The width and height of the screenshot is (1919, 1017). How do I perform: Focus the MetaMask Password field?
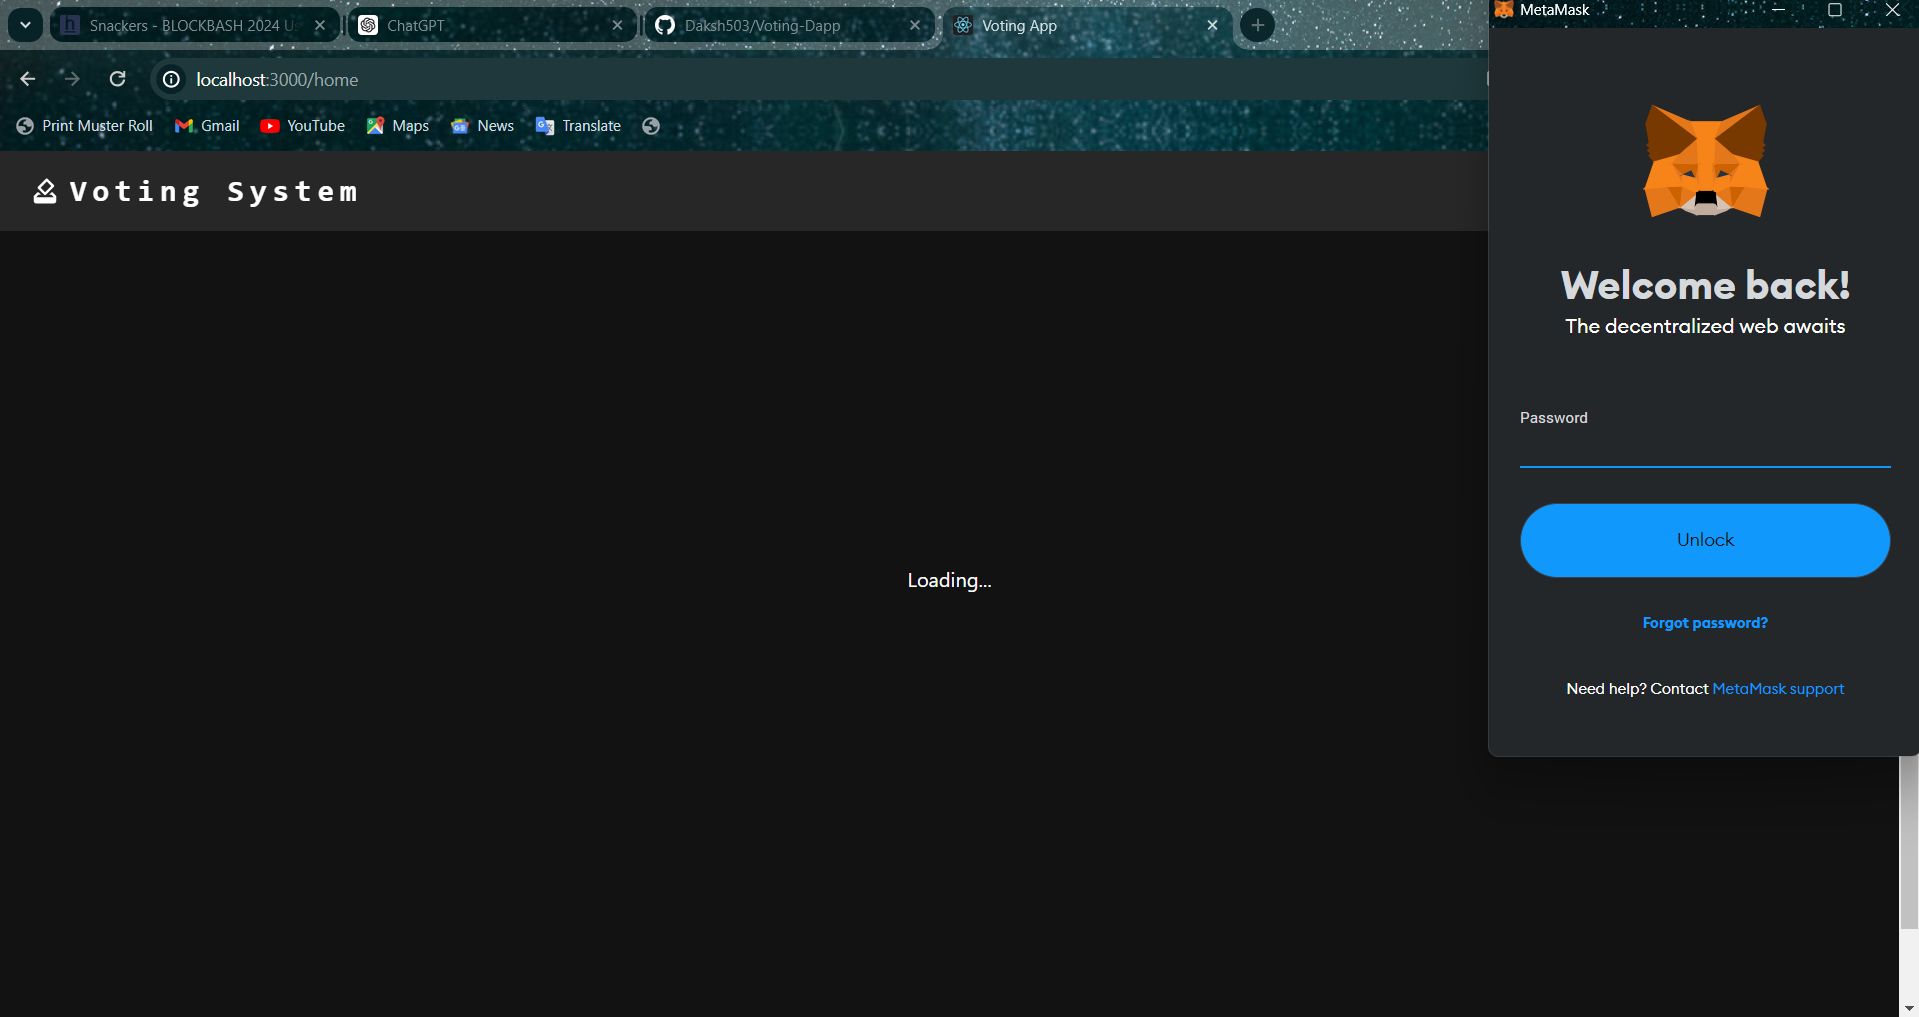(1705, 449)
